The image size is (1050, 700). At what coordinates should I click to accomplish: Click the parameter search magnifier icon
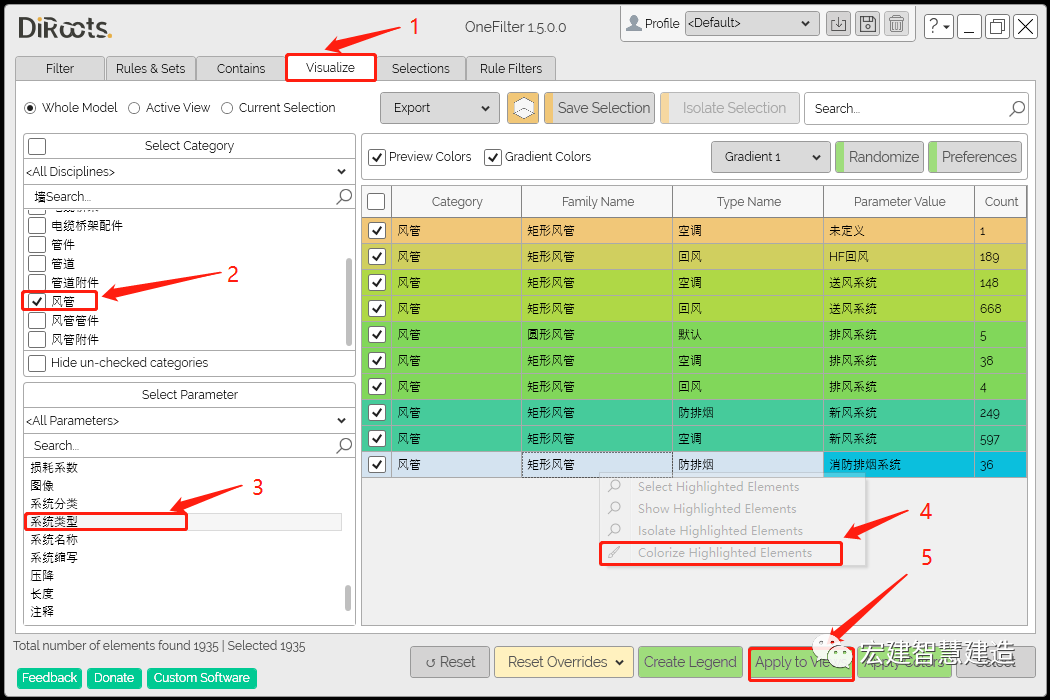[x=344, y=446]
